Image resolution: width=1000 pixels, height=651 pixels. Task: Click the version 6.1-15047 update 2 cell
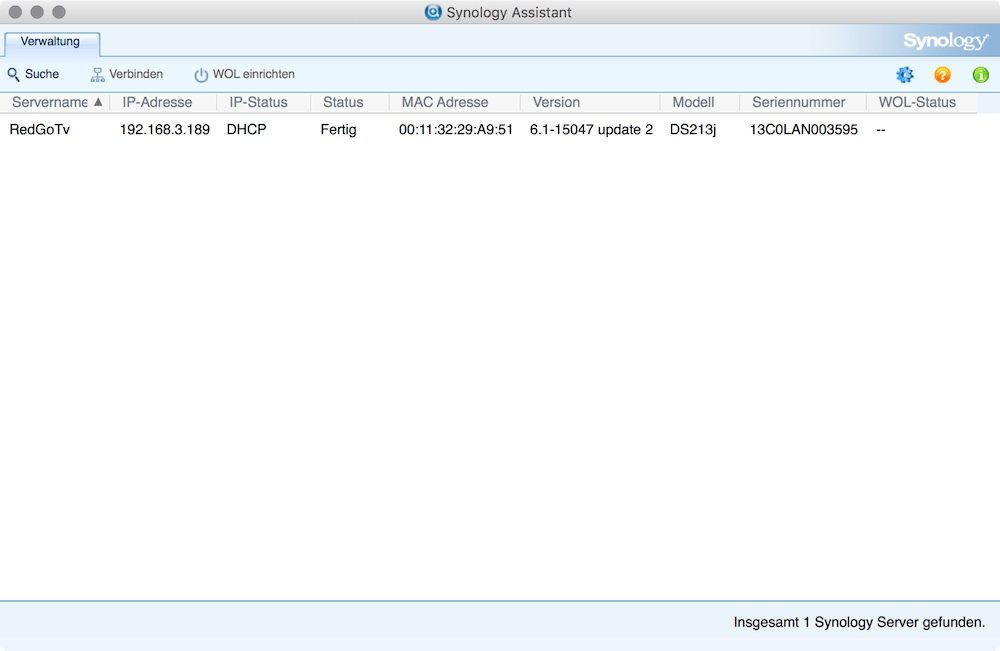(591, 129)
